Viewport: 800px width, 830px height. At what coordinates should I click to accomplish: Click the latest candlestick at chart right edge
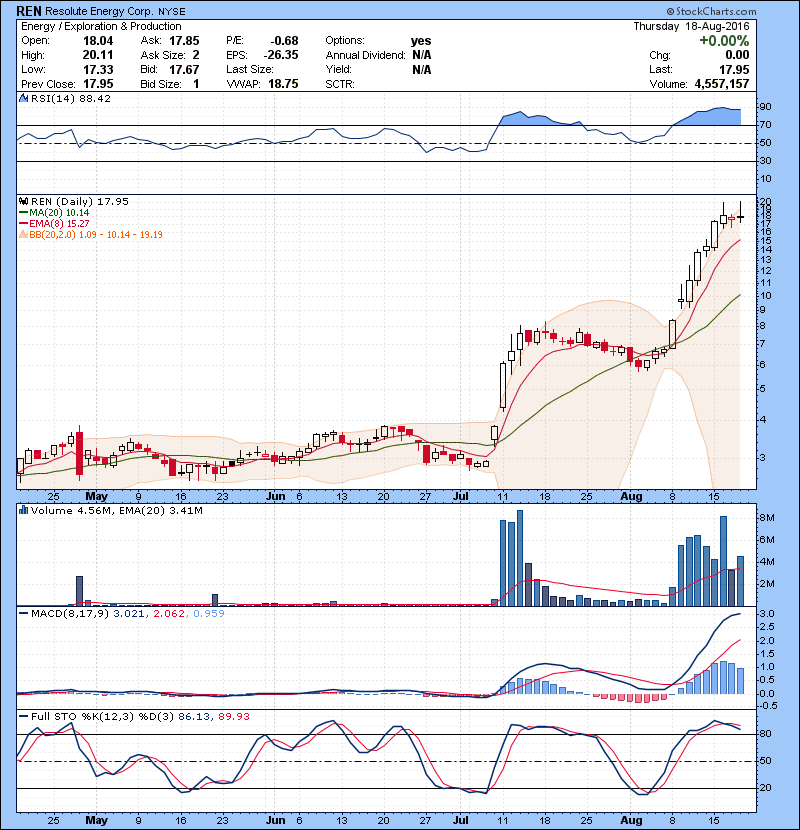[741, 213]
